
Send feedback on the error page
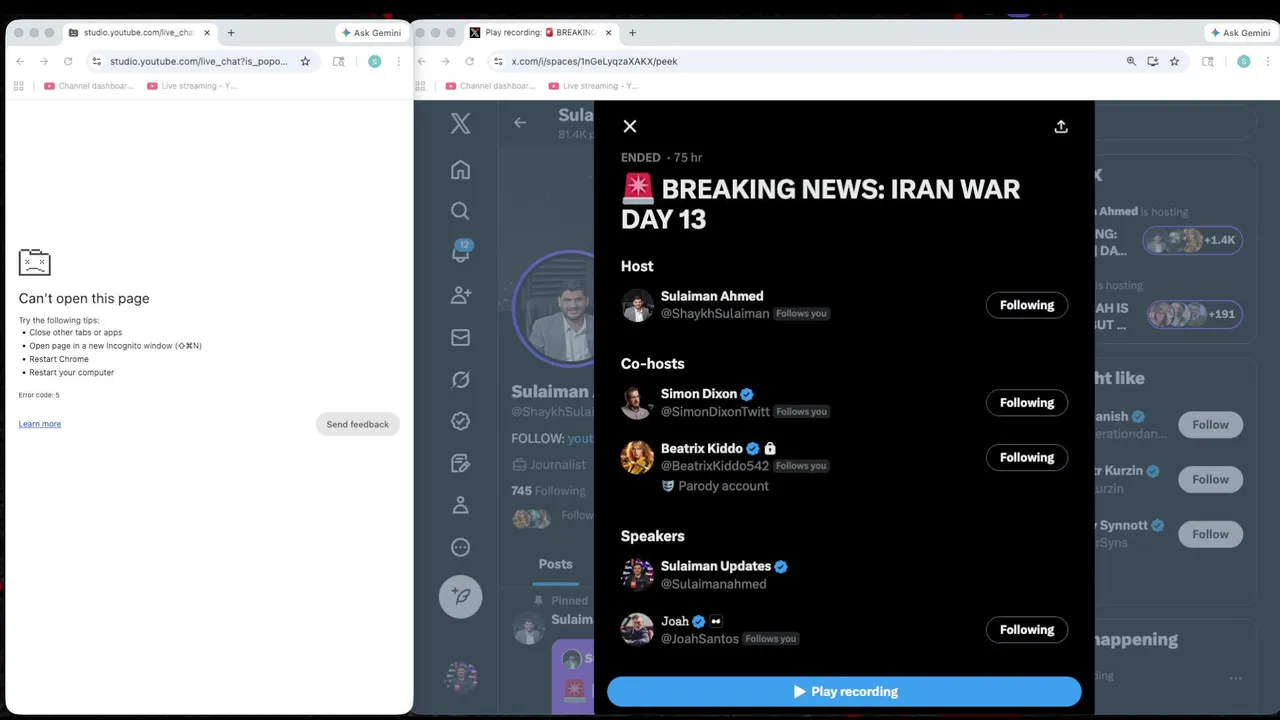[357, 424]
